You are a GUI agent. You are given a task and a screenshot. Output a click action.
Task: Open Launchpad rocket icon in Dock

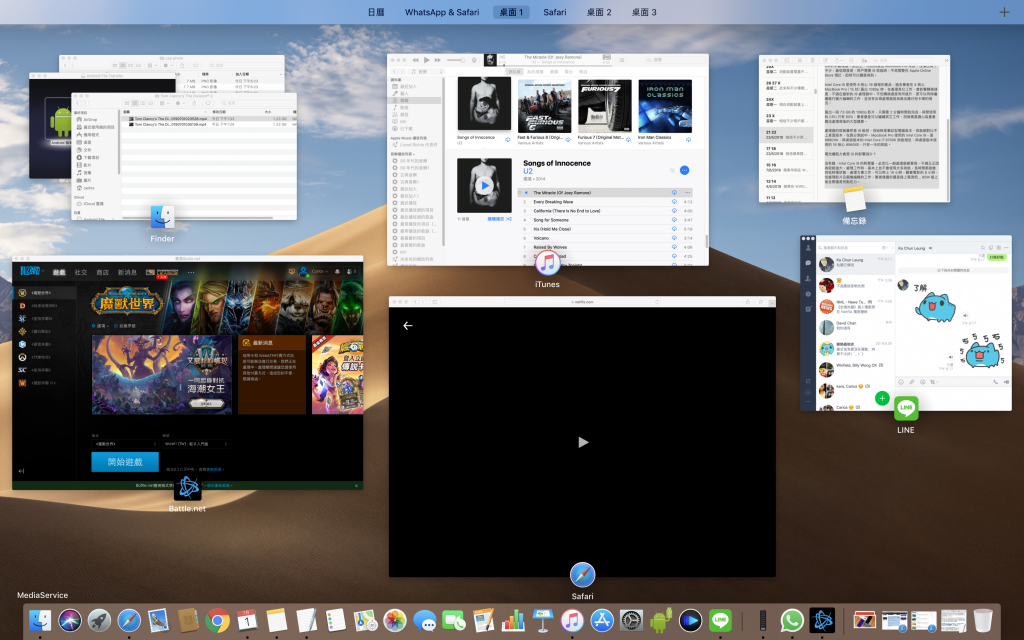99,620
